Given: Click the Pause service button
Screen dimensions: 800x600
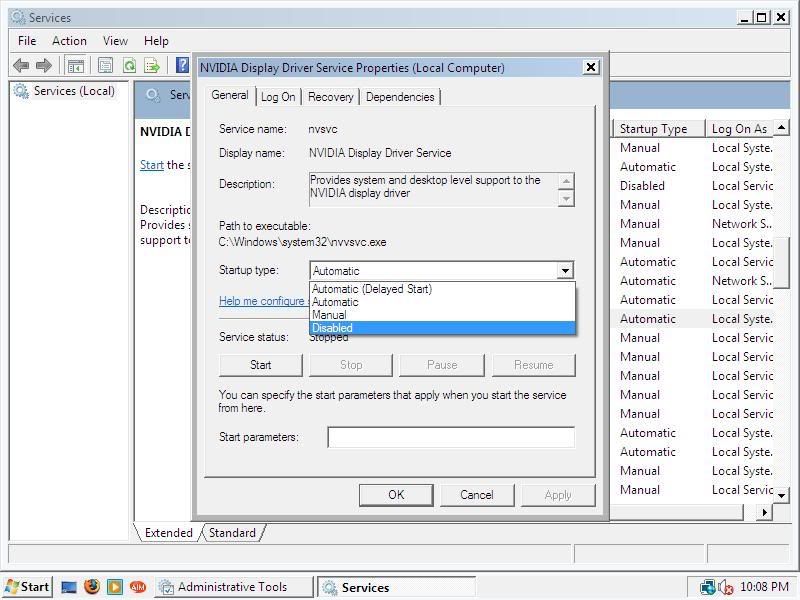Looking at the screenshot, I should pos(442,365).
